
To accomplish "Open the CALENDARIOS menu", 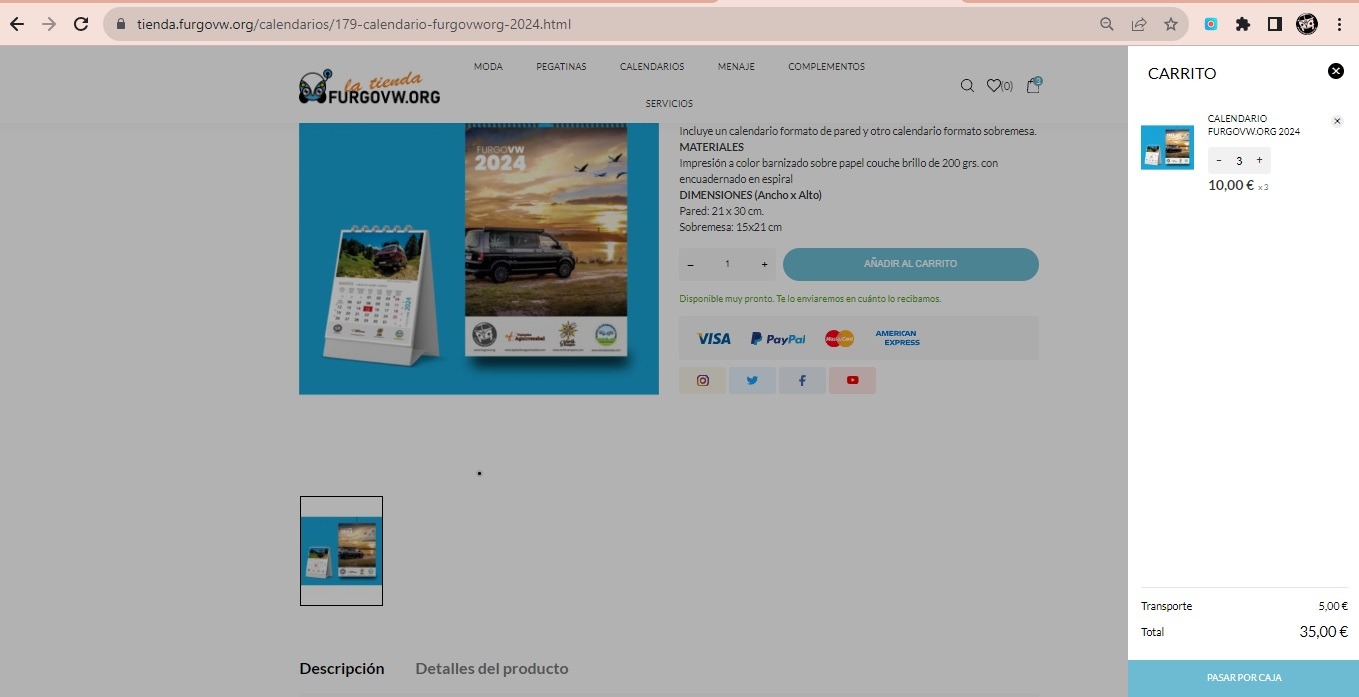I will pyautogui.click(x=652, y=67).
